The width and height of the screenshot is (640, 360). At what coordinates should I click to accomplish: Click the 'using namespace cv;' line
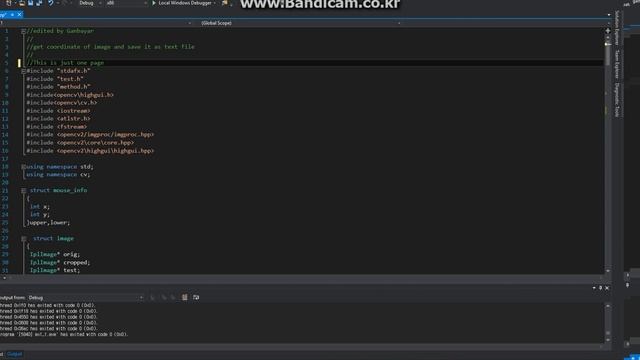point(58,174)
